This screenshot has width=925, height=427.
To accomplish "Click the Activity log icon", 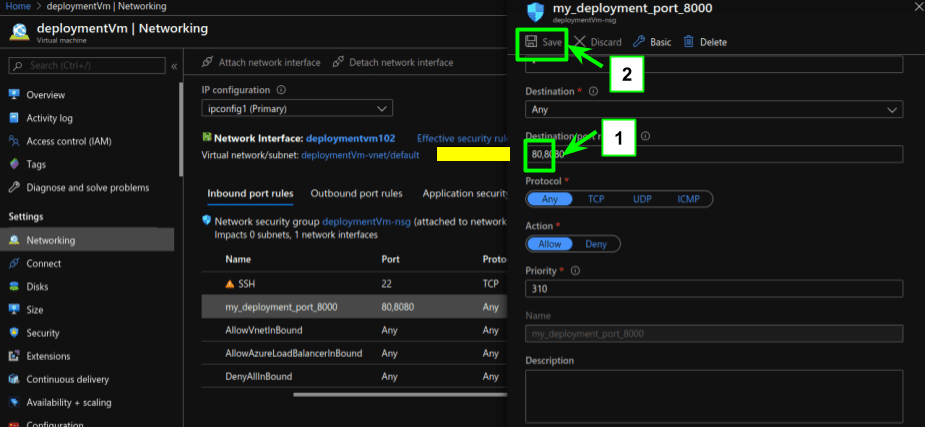I will tap(15, 118).
